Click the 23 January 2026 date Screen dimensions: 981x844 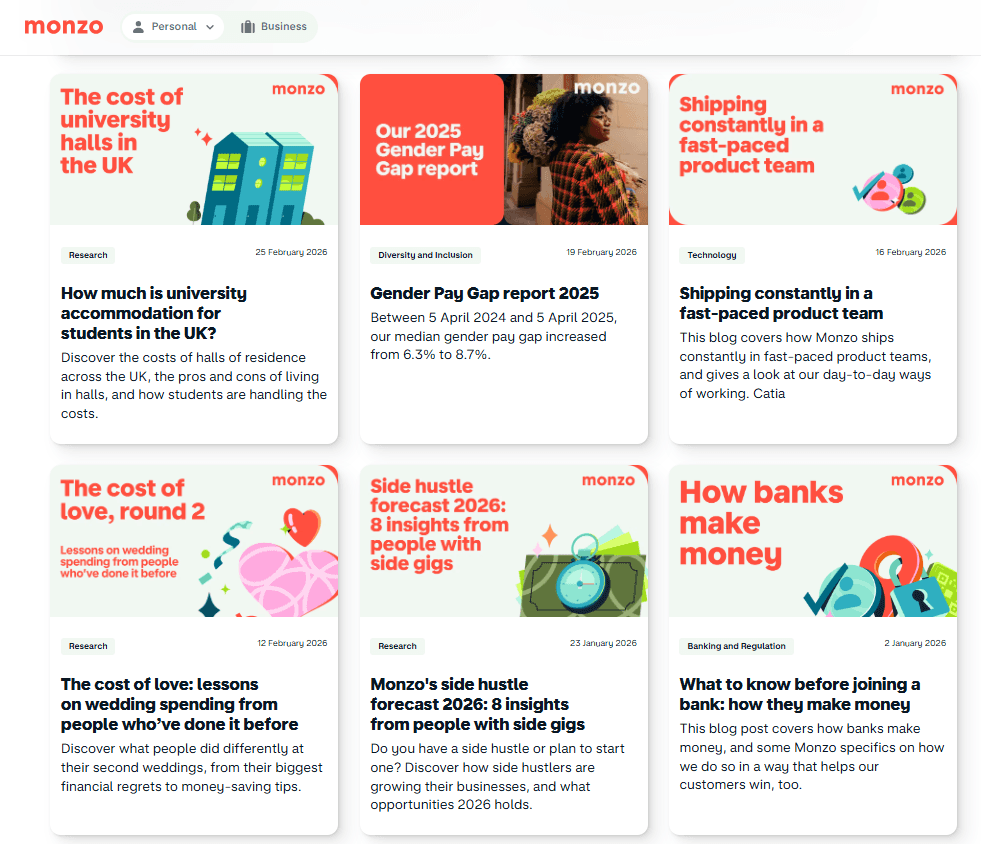pyautogui.click(x=603, y=643)
